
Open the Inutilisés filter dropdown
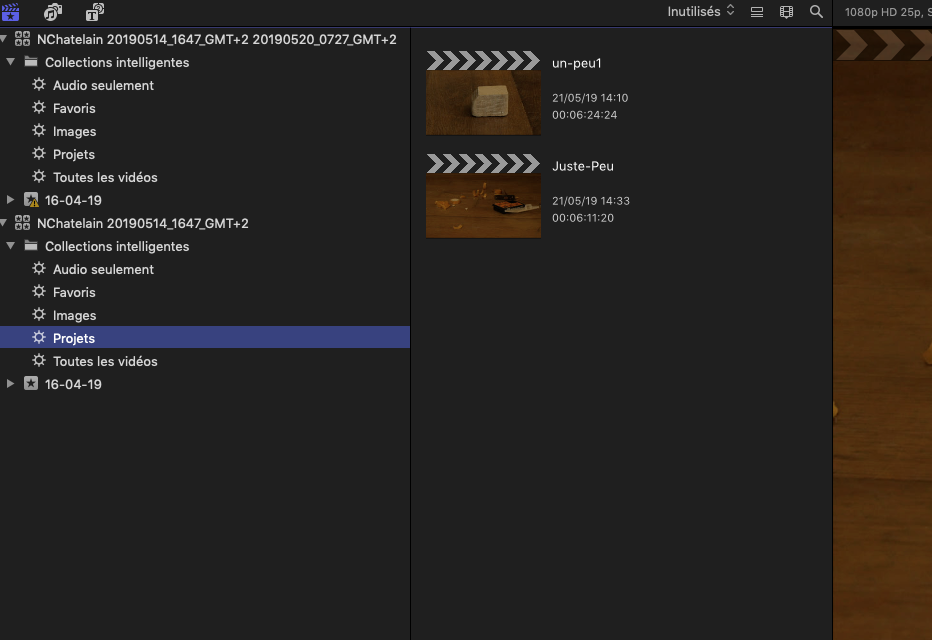point(700,11)
